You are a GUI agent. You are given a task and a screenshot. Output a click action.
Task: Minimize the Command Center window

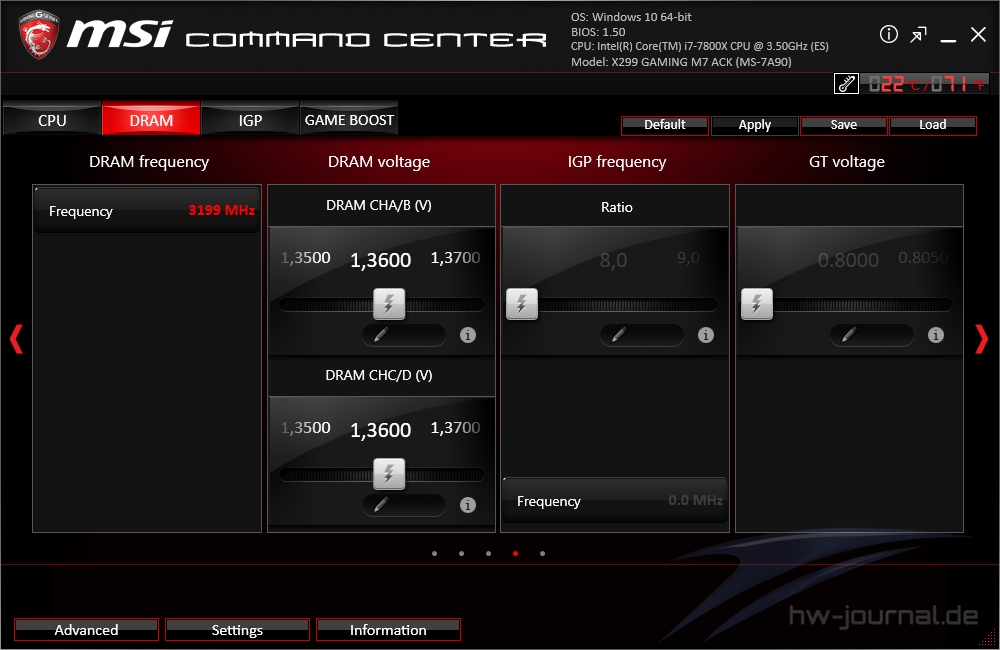[x=948, y=40]
